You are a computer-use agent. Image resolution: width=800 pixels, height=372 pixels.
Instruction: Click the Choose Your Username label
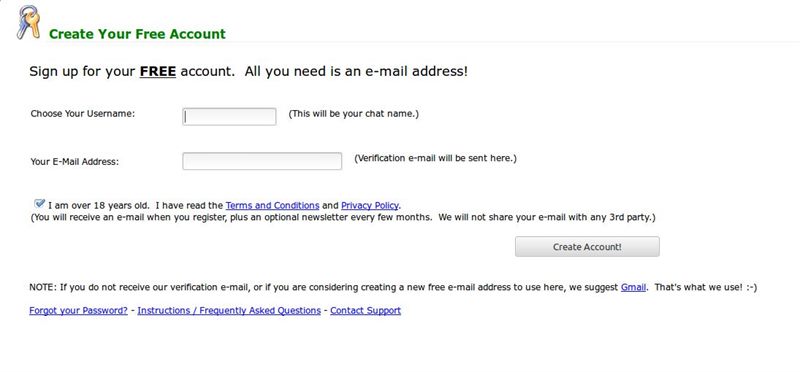(83, 114)
